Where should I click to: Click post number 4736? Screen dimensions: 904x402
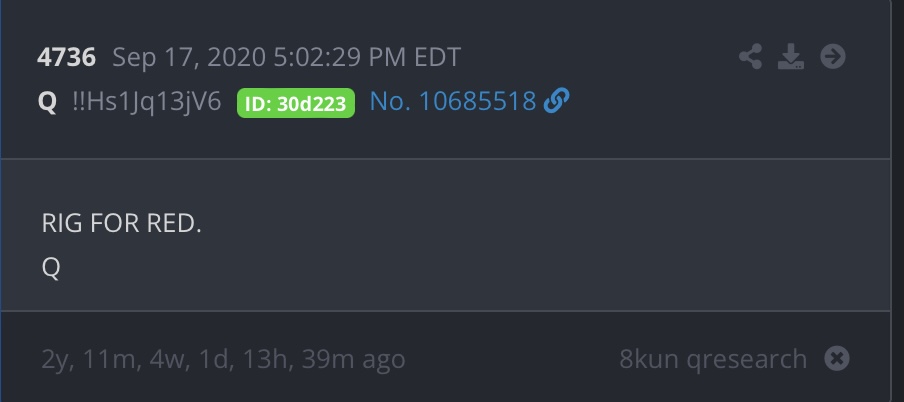click(x=66, y=57)
